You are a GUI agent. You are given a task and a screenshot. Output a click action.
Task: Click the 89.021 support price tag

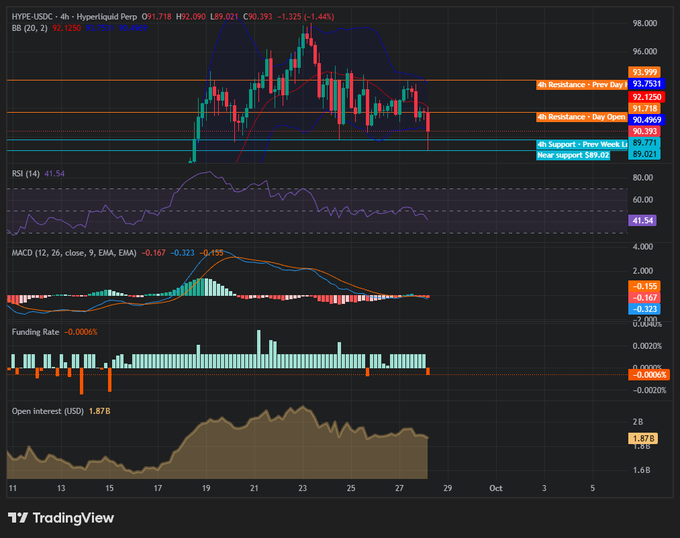pos(644,154)
